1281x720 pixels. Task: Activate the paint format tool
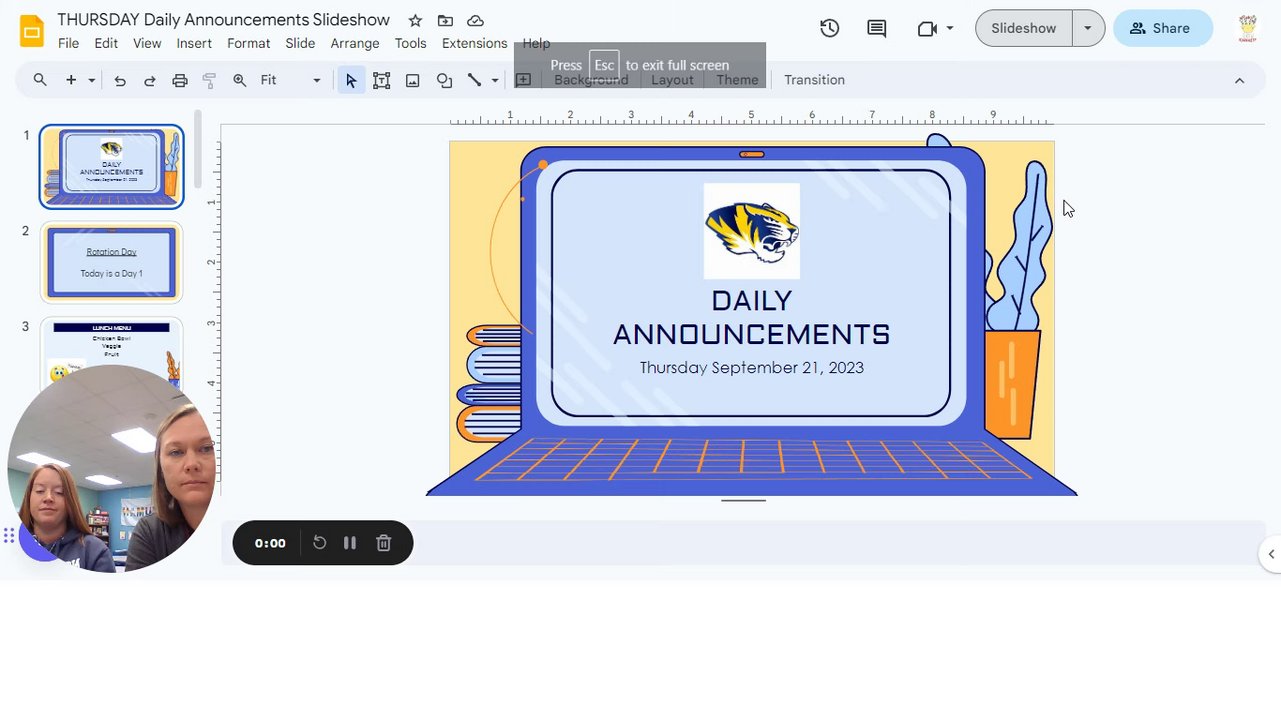(x=210, y=80)
